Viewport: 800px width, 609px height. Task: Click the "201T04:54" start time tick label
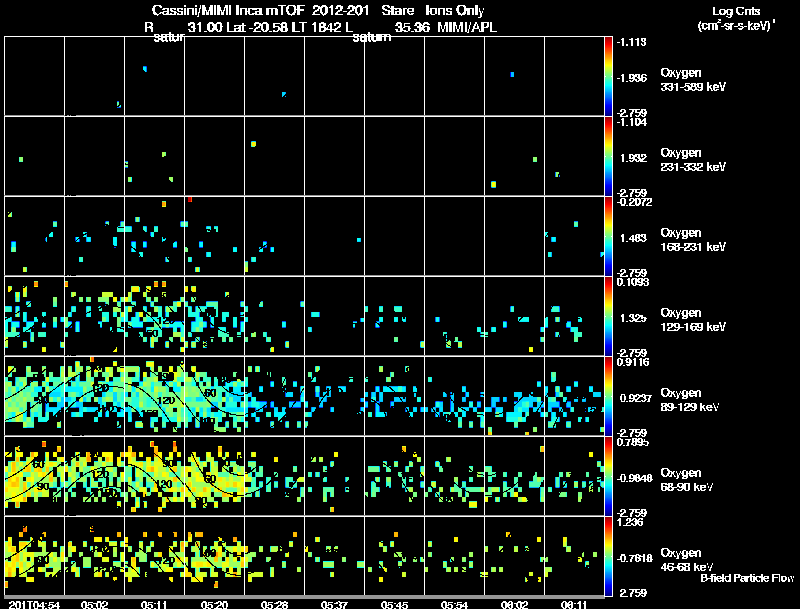[x=34, y=605]
